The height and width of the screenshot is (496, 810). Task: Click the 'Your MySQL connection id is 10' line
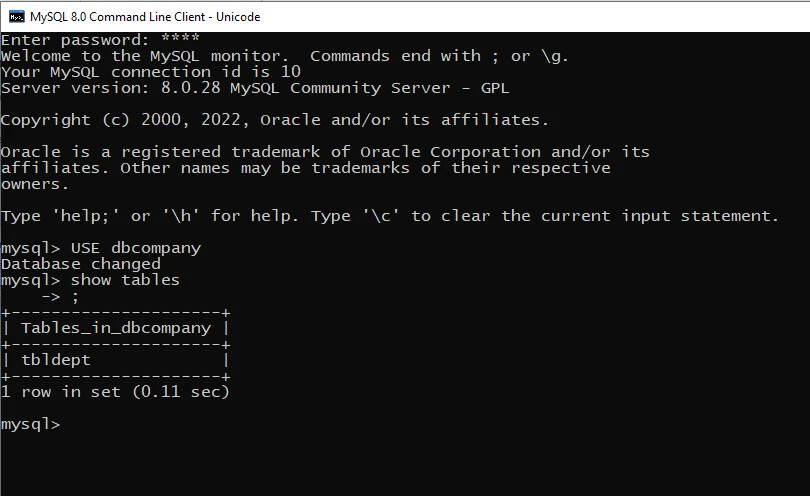150,72
